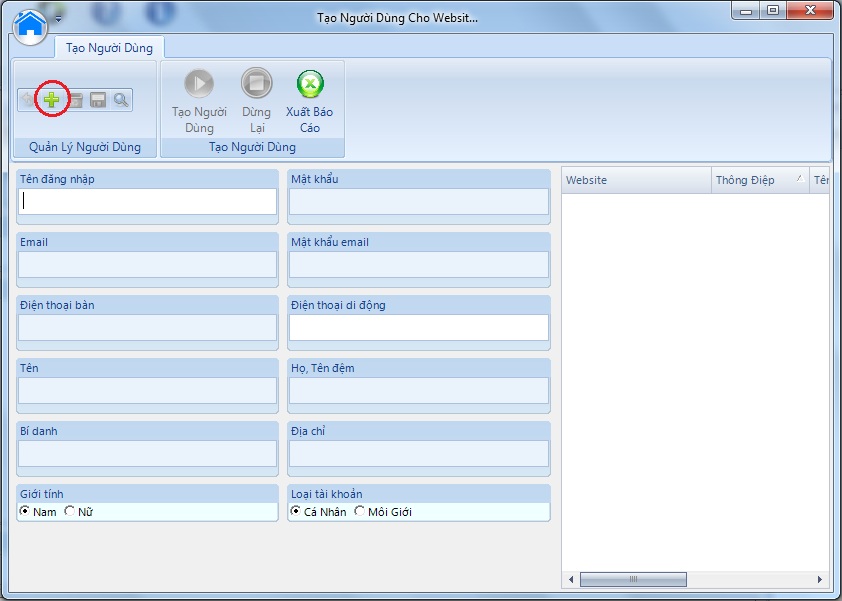Click the Tạo Người Dùng play icon
Image resolution: width=842 pixels, height=601 pixels.
199,84
